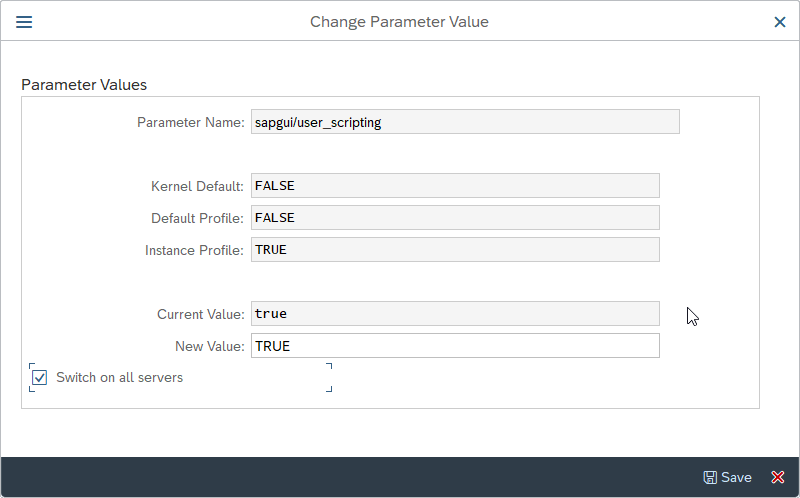Image resolution: width=800 pixels, height=498 pixels.
Task: Click the 'Parameter Name:' label
Action: click(190, 123)
